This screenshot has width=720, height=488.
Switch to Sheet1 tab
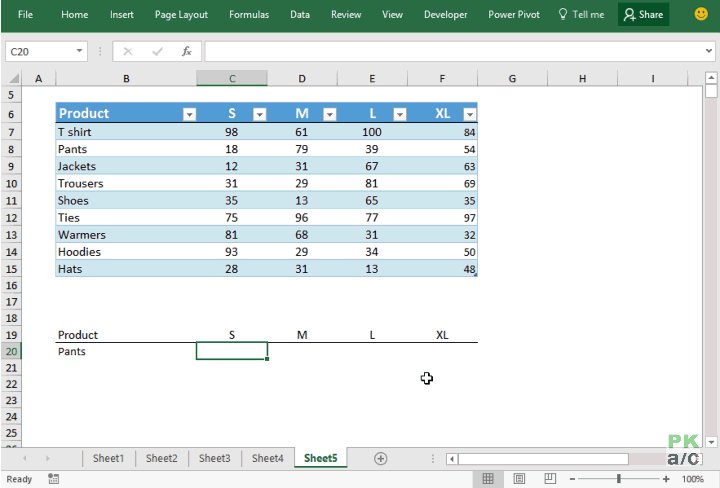coord(108,458)
